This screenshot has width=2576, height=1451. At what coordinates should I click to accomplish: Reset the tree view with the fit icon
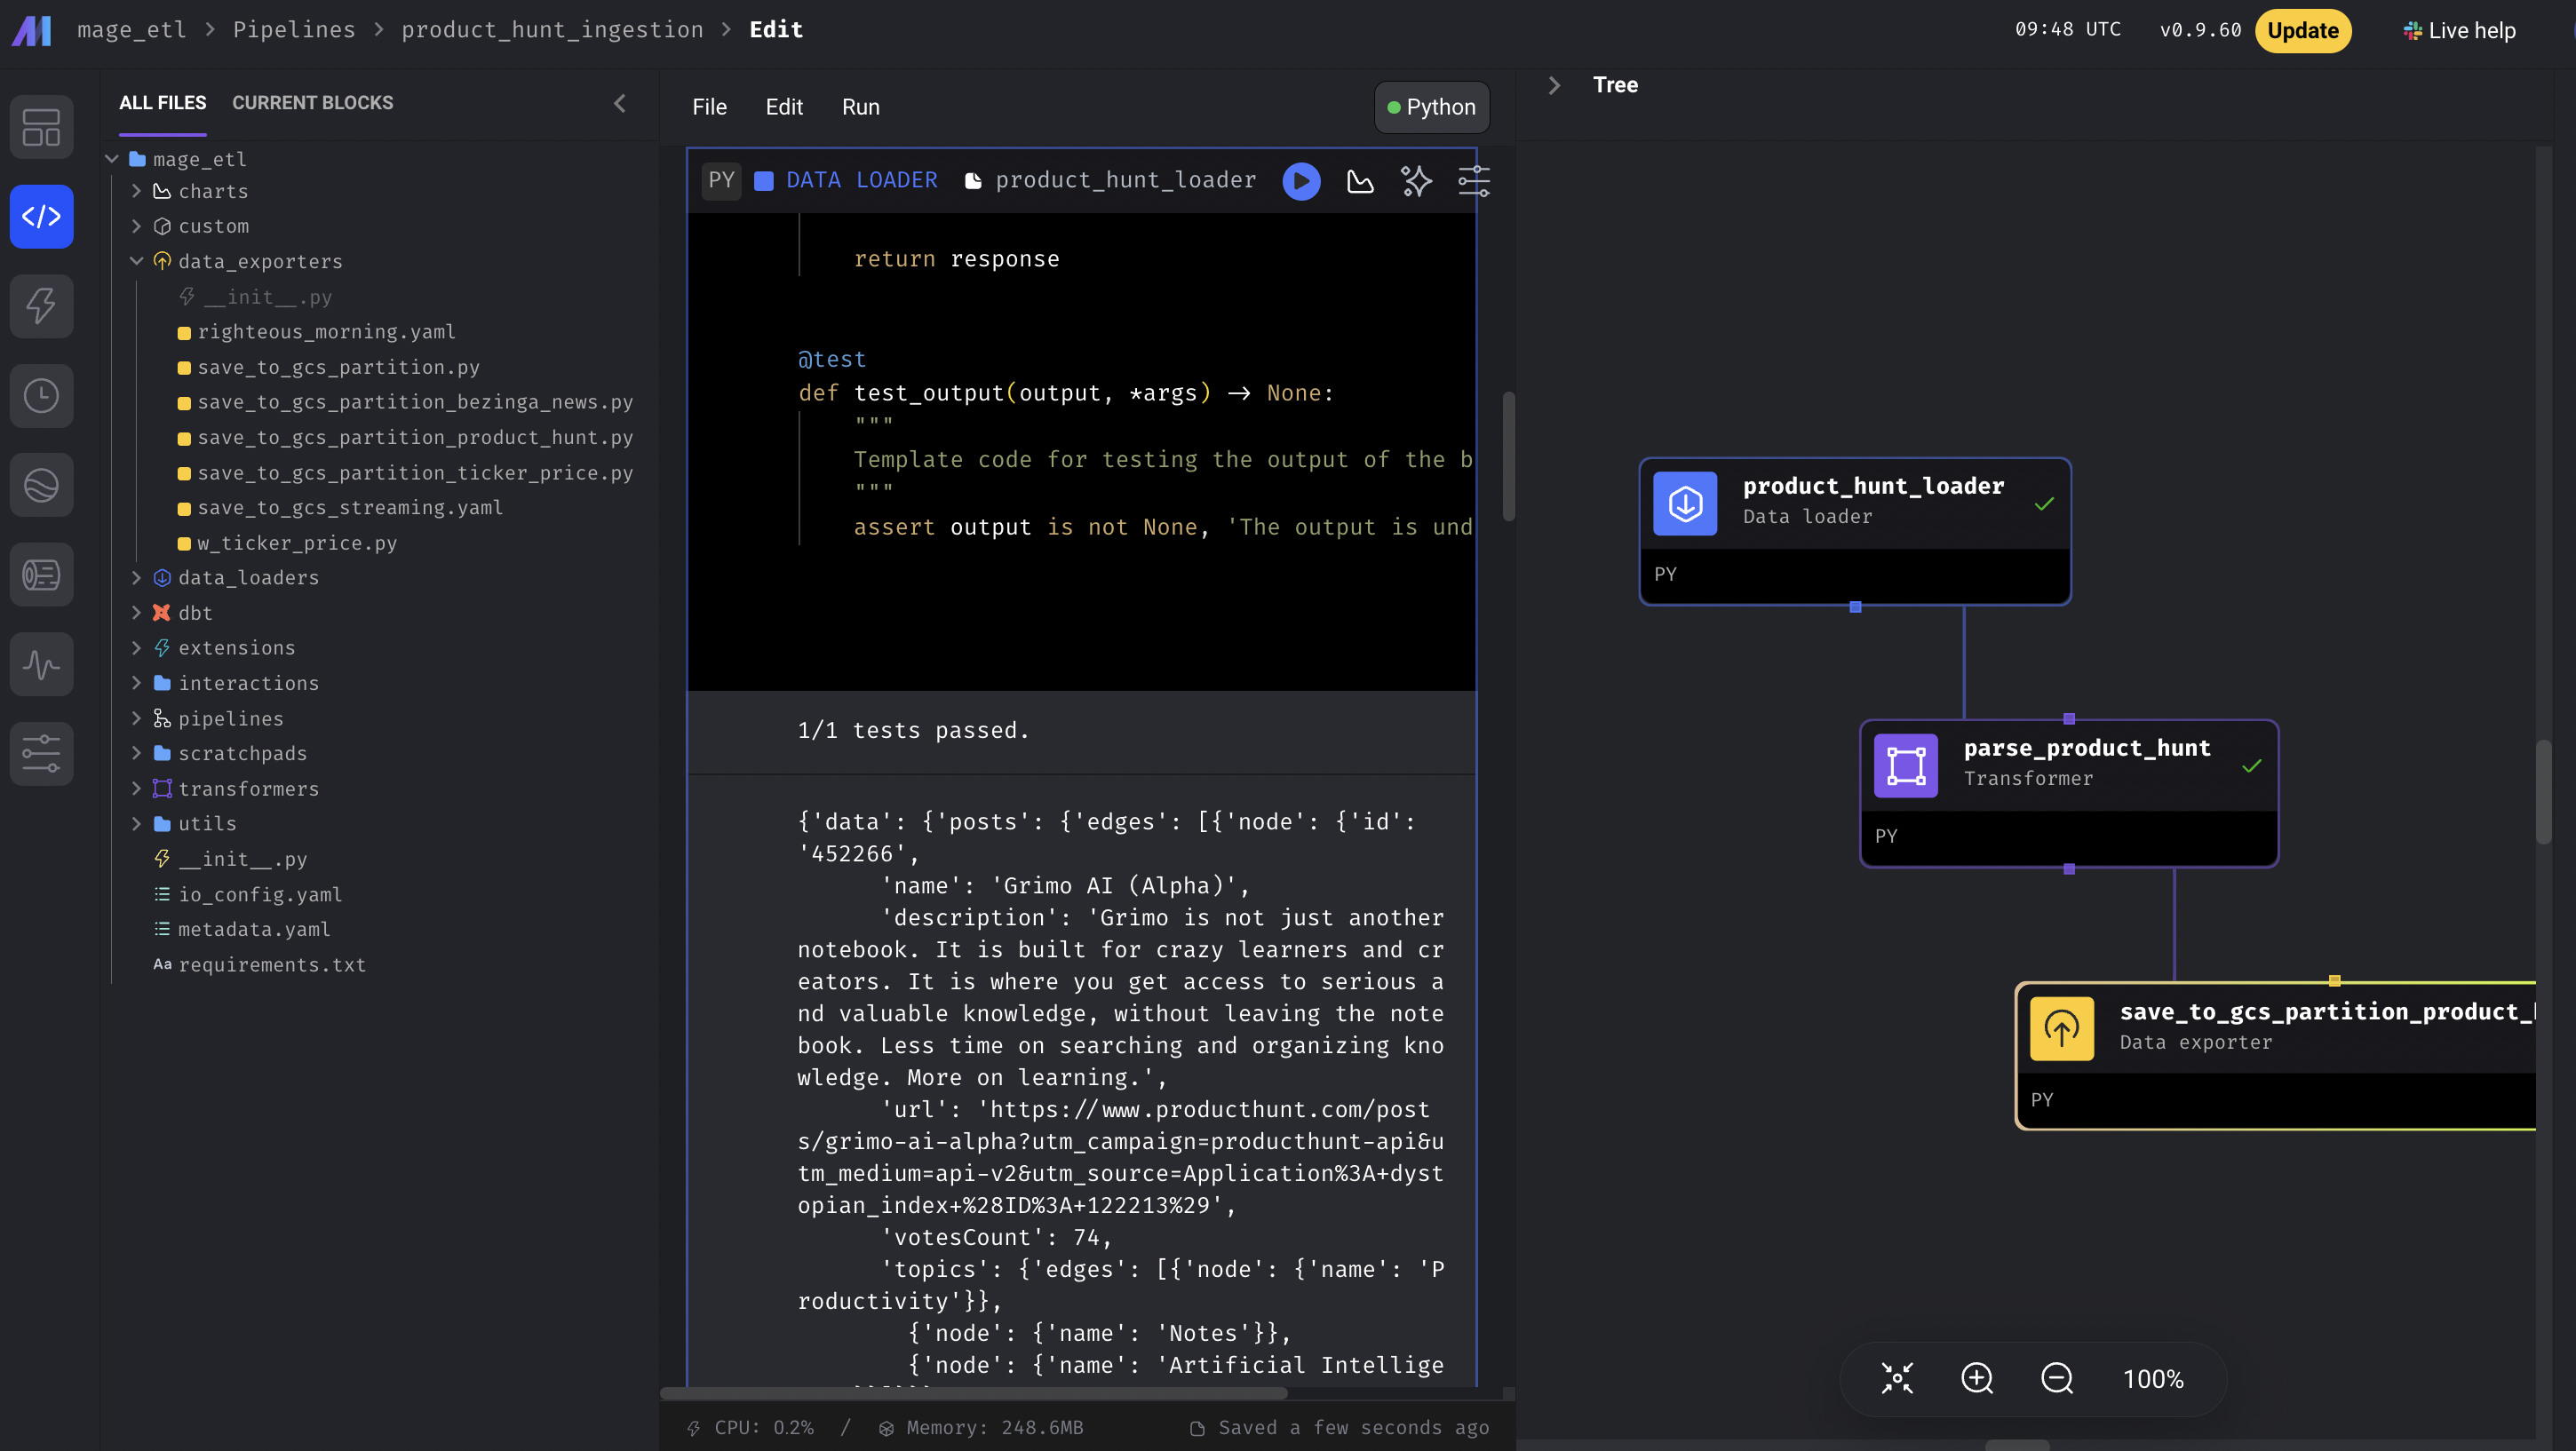click(1897, 1378)
